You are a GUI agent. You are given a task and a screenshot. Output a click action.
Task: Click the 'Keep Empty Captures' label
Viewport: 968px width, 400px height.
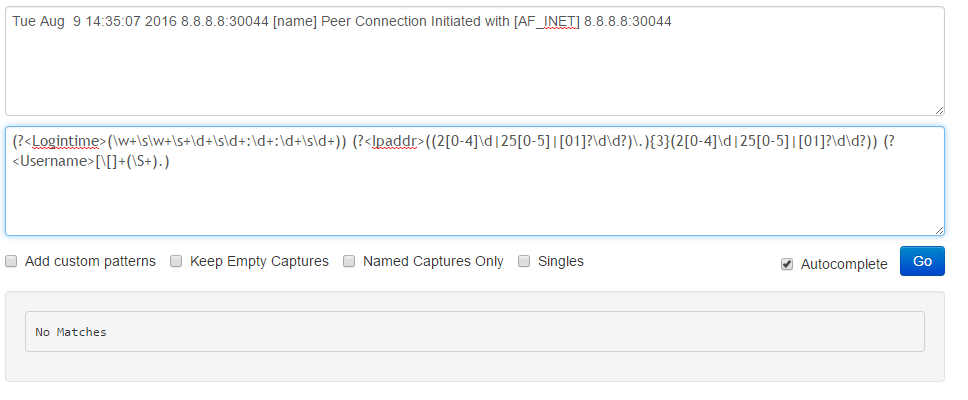click(x=259, y=261)
